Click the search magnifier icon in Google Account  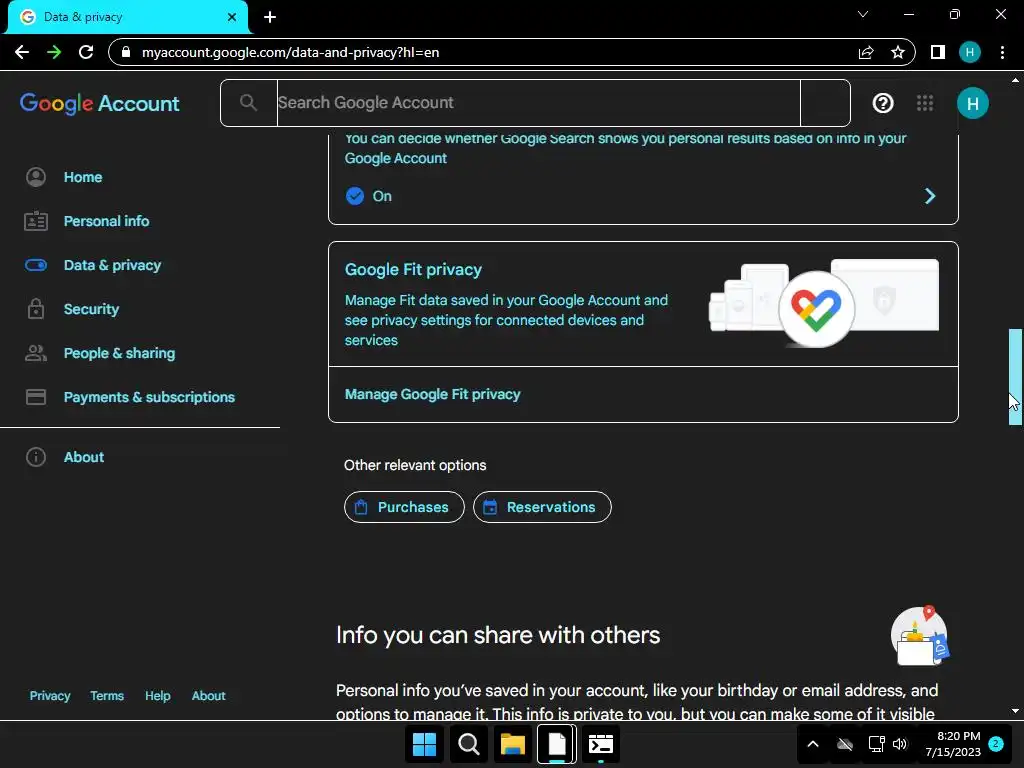(x=248, y=103)
